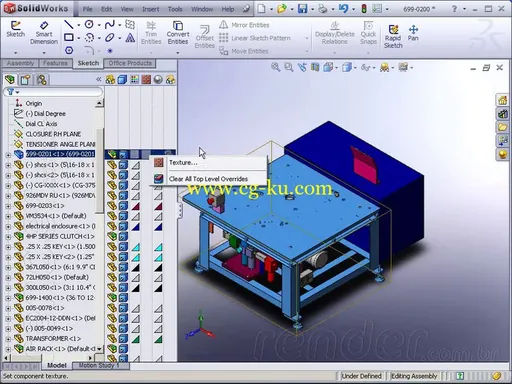
Task: Activate the Rapid Sketch tool
Action: tap(393, 36)
